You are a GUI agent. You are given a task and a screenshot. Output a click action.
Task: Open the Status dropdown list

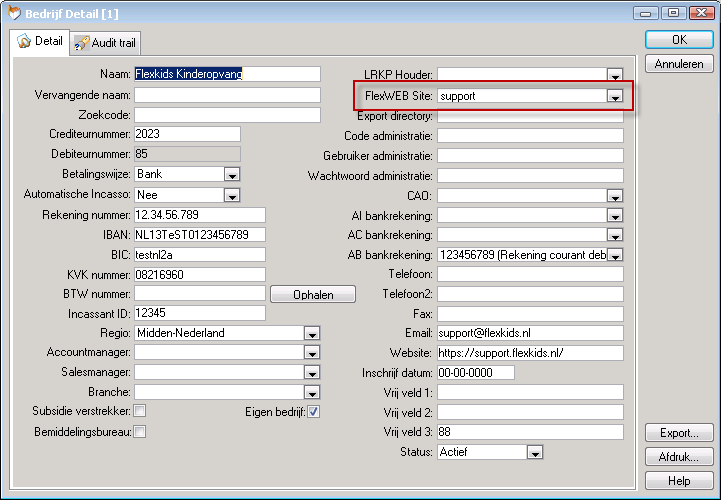point(535,452)
